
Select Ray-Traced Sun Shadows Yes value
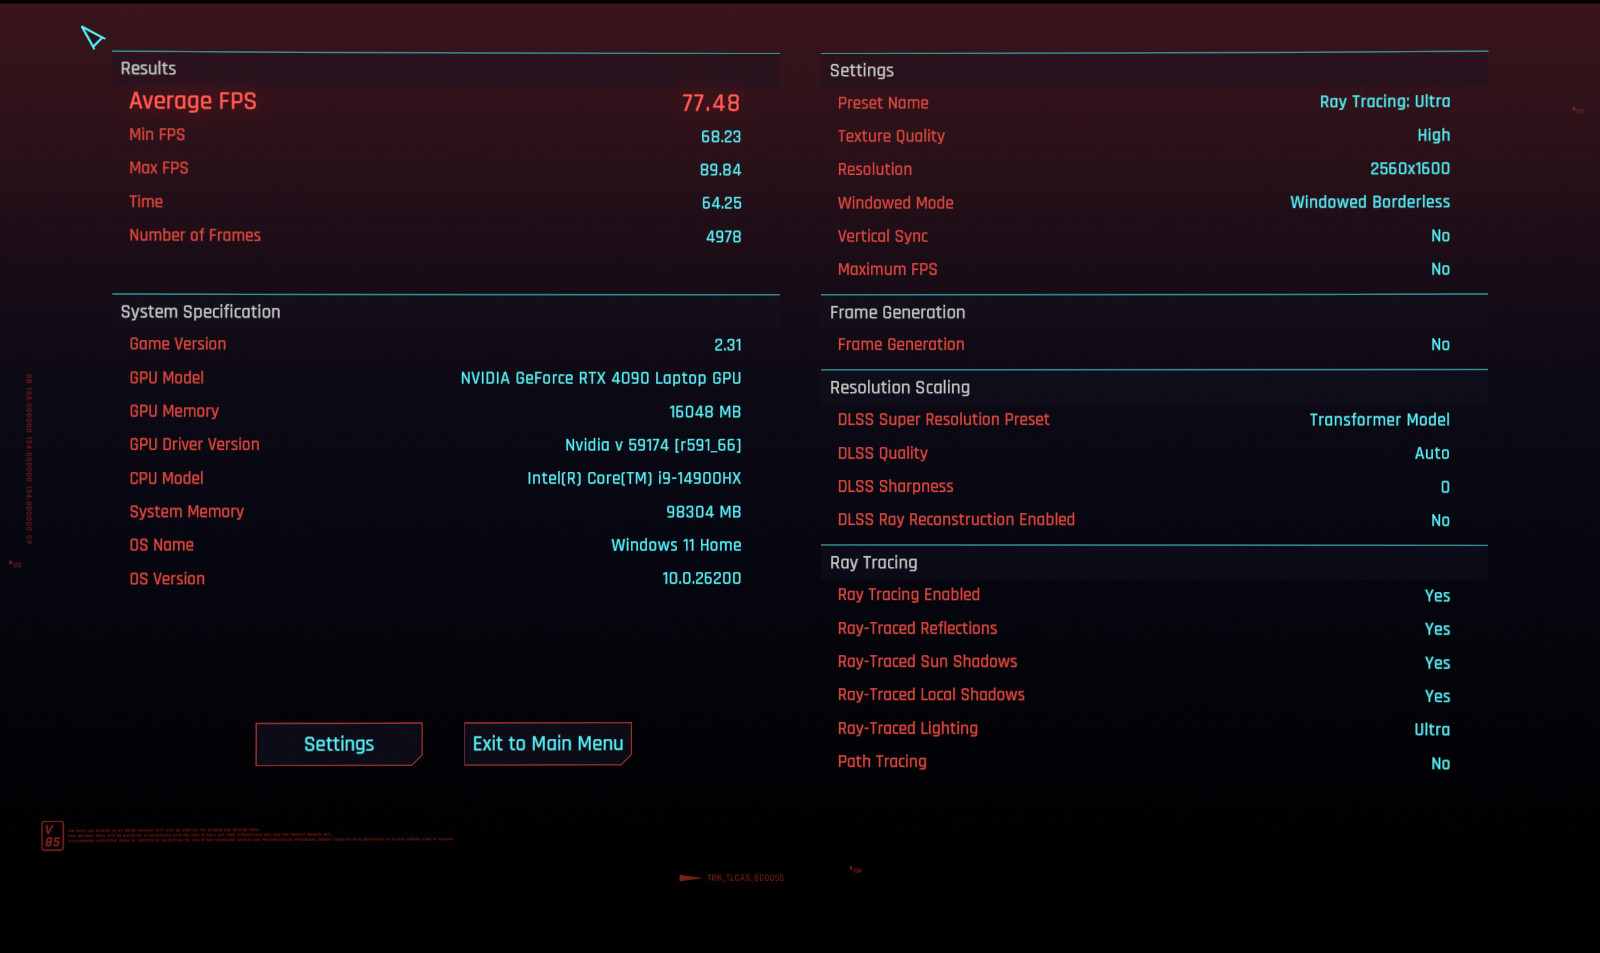click(1437, 663)
